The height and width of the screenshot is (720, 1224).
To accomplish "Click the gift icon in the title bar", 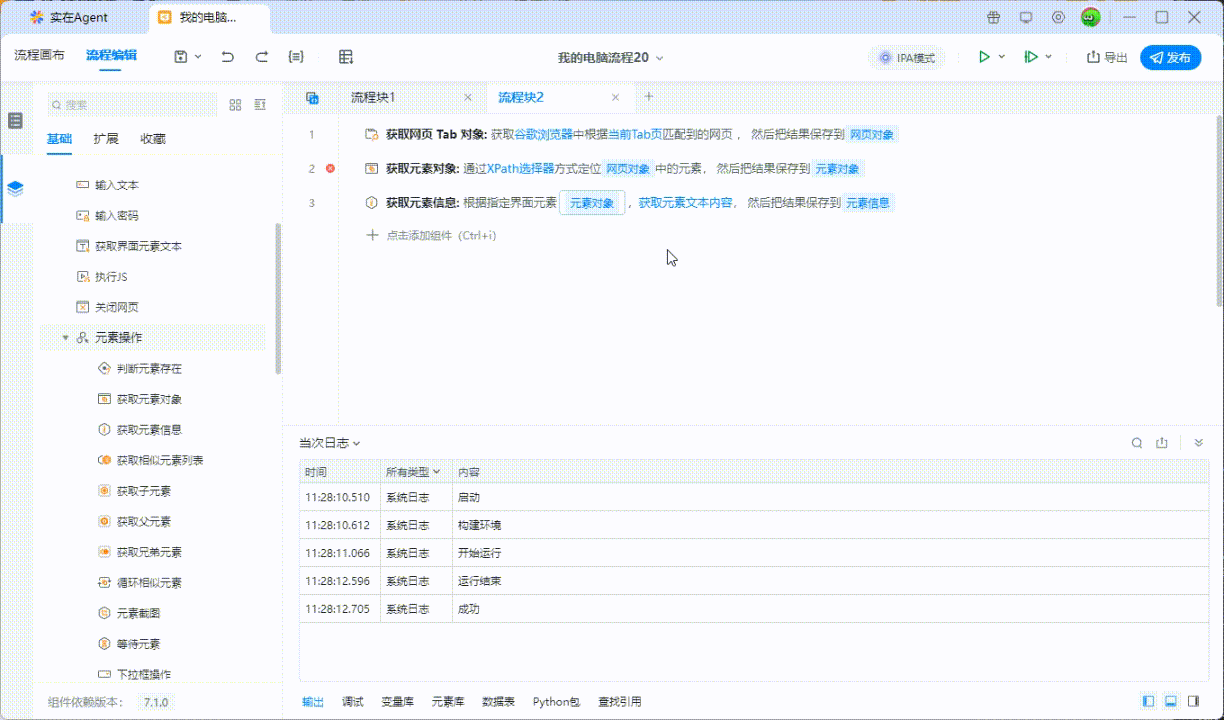I will click(993, 17).
